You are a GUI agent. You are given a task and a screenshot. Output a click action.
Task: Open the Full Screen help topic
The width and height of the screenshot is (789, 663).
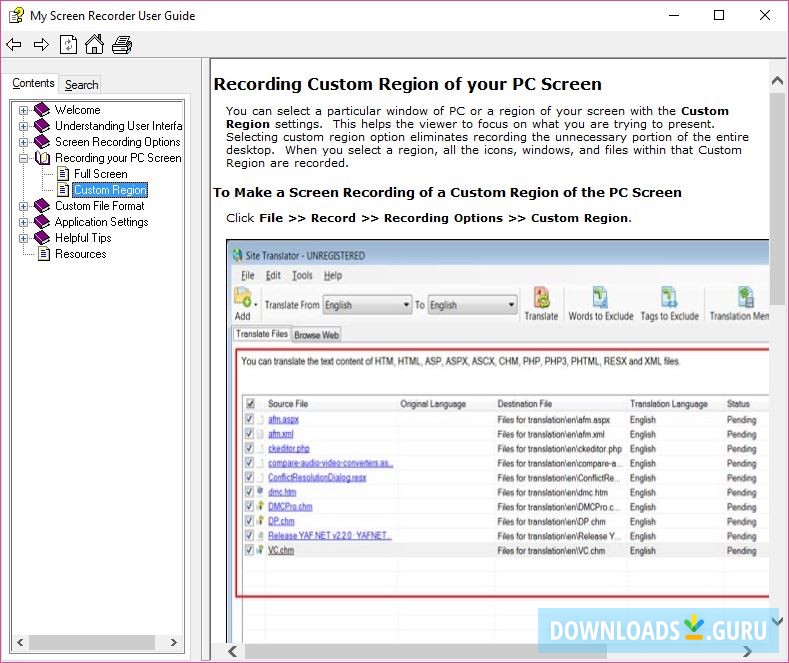click(x=100, y=174)
